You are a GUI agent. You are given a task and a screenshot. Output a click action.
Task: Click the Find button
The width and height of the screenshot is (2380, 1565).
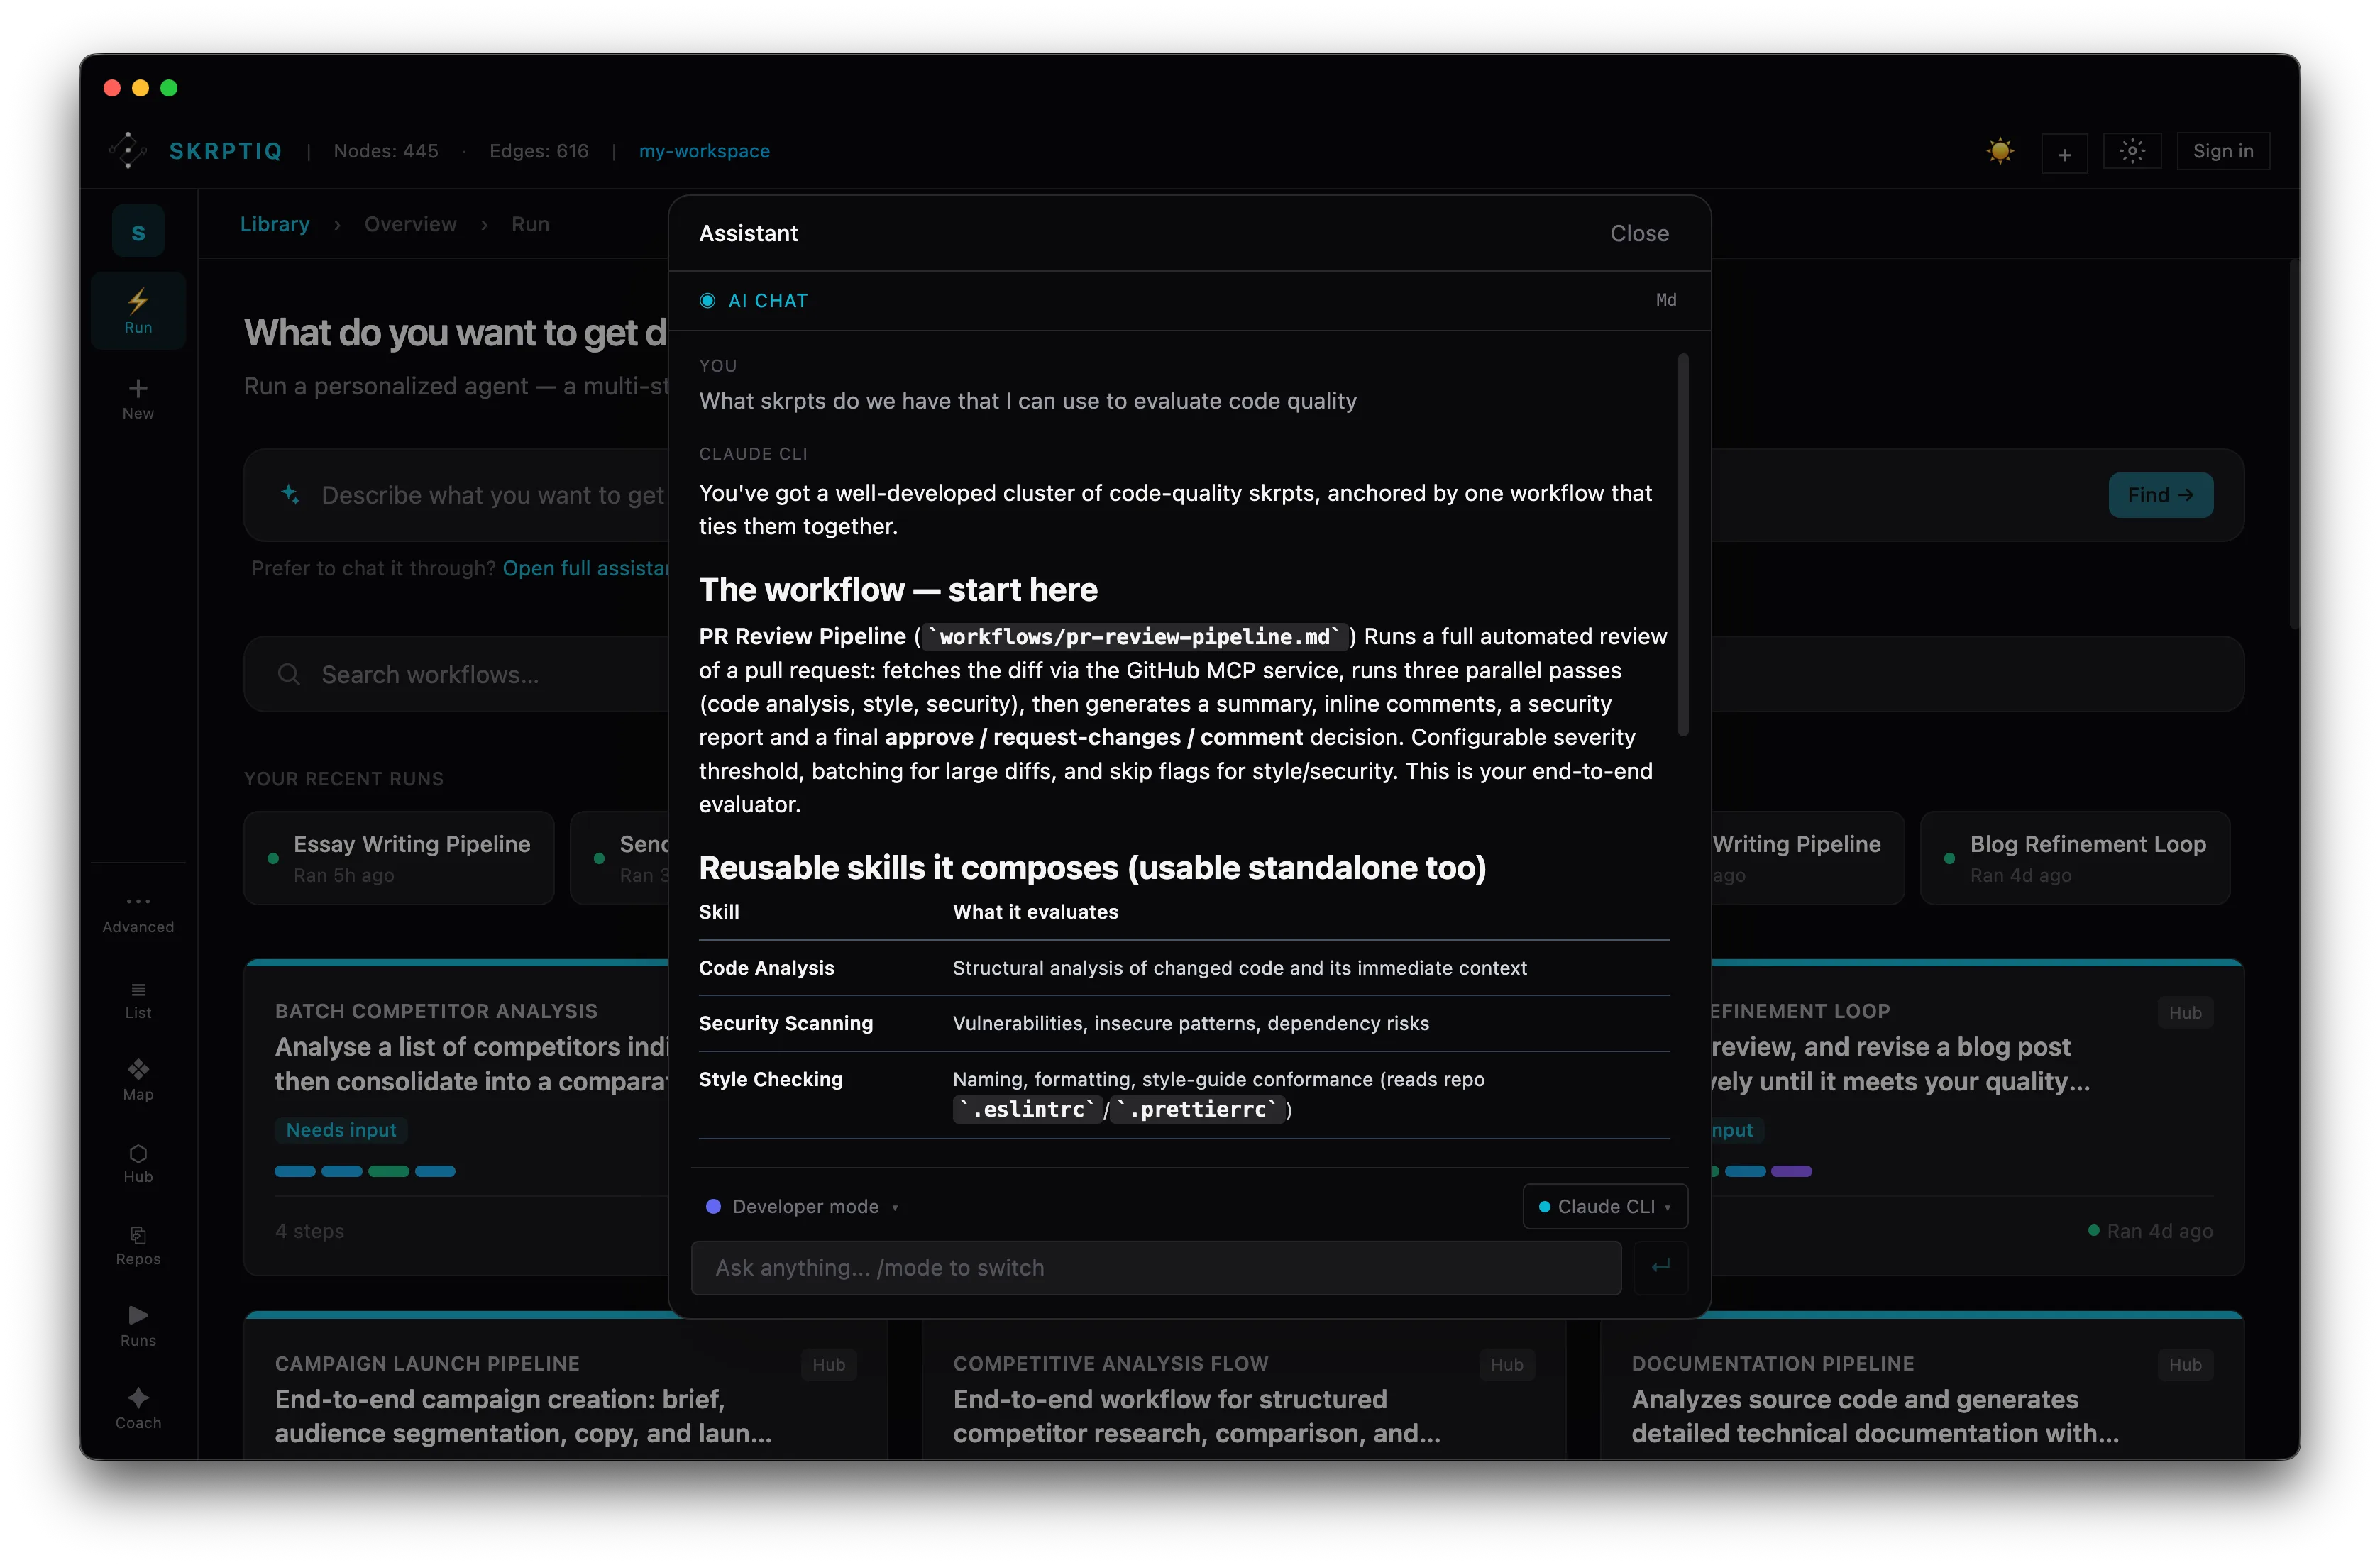coord(2160,495)
